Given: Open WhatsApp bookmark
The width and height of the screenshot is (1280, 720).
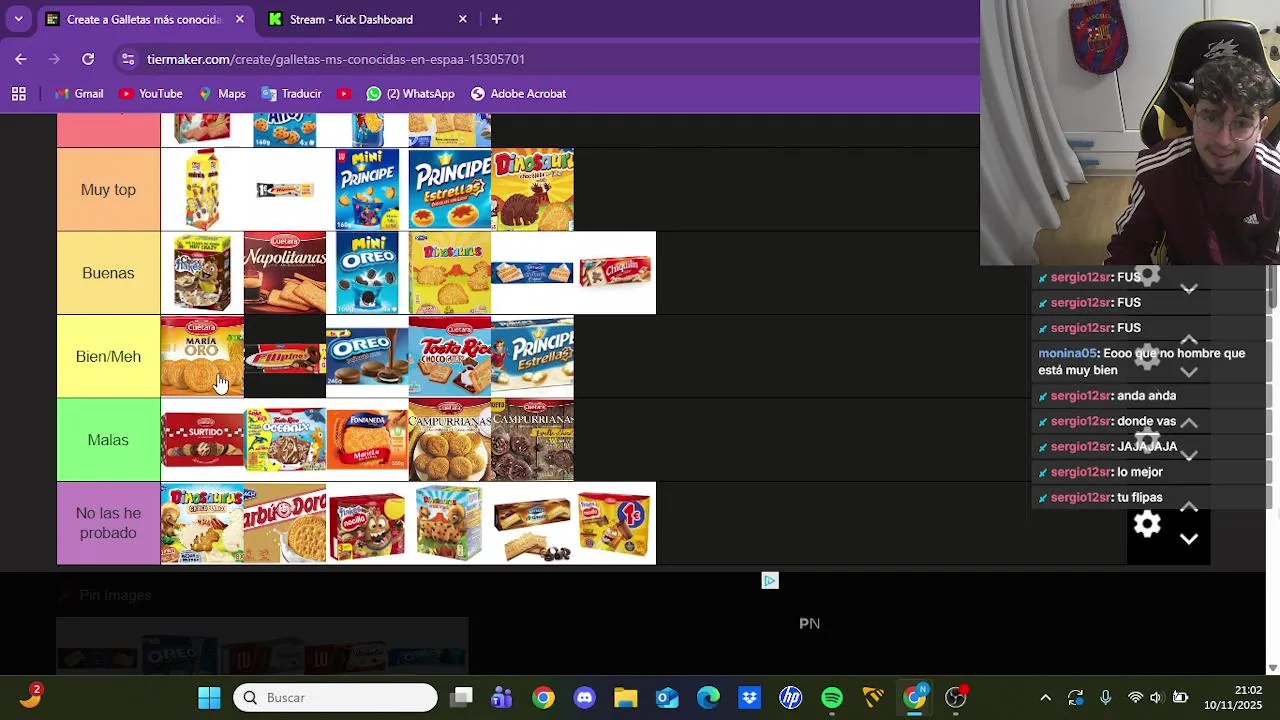Looking at the screenshot, I should point(410,94).
